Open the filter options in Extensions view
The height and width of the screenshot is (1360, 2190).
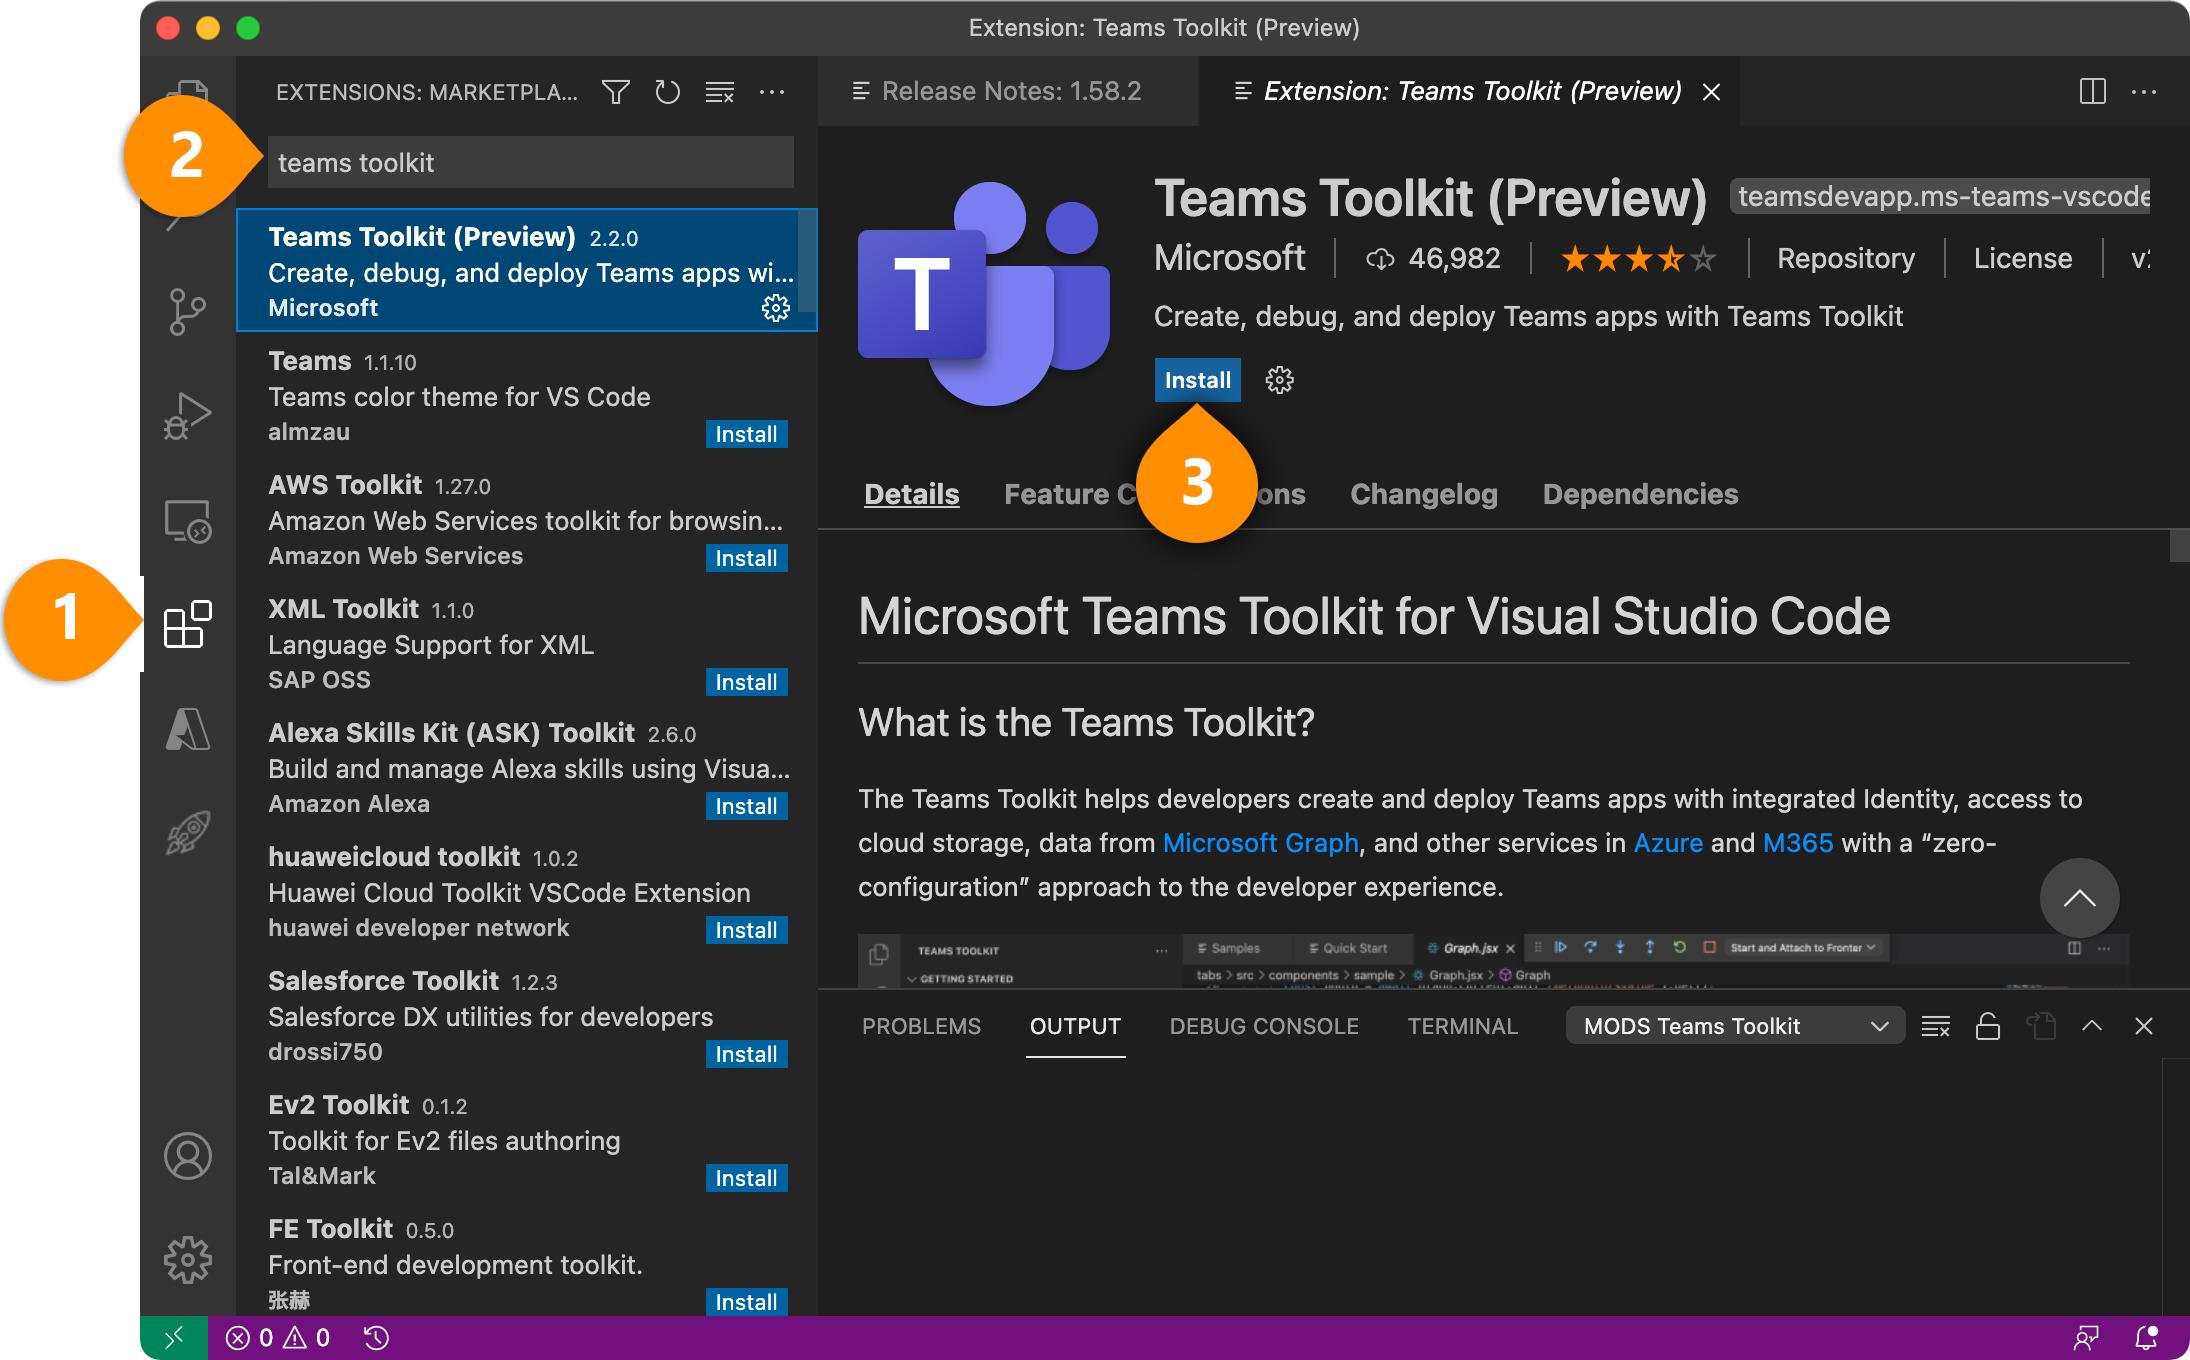pyautogui.click(x=615, y=91)
